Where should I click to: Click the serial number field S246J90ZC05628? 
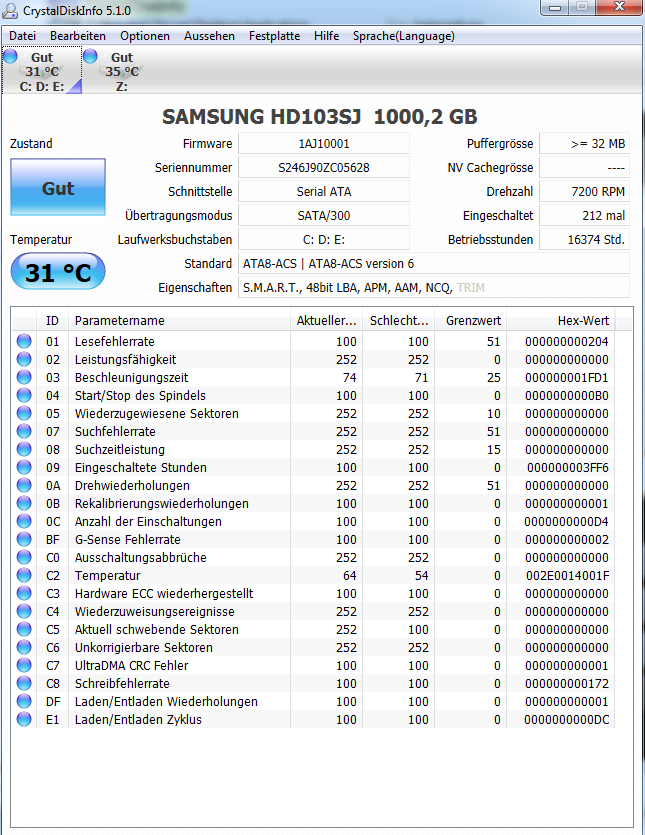click(324, 168)
